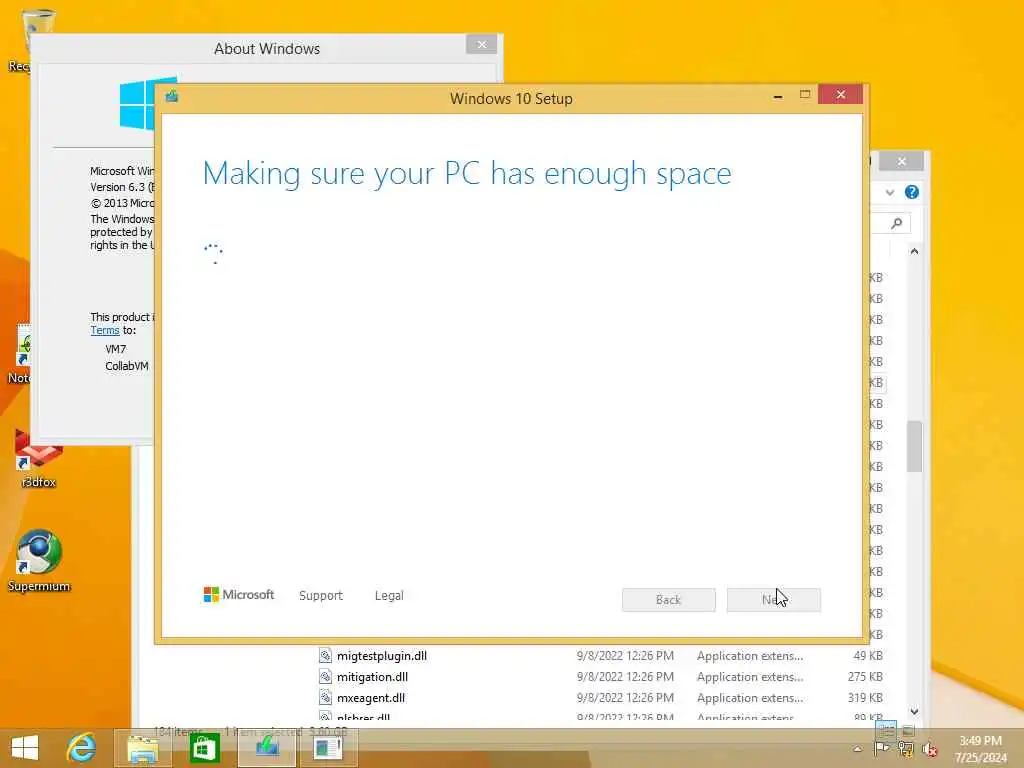
Task: Click the search magnifier in Explorer
Action: click(x=897, y=223)
